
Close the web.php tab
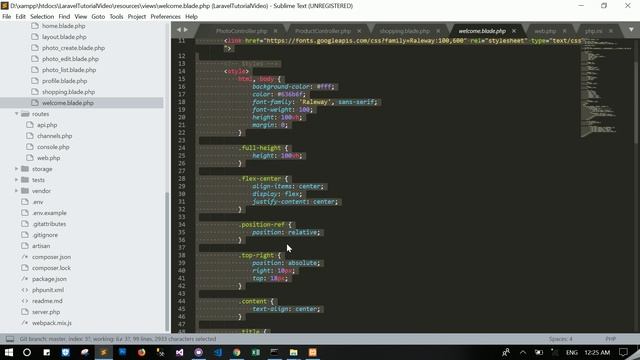click(x=564, y=31)
